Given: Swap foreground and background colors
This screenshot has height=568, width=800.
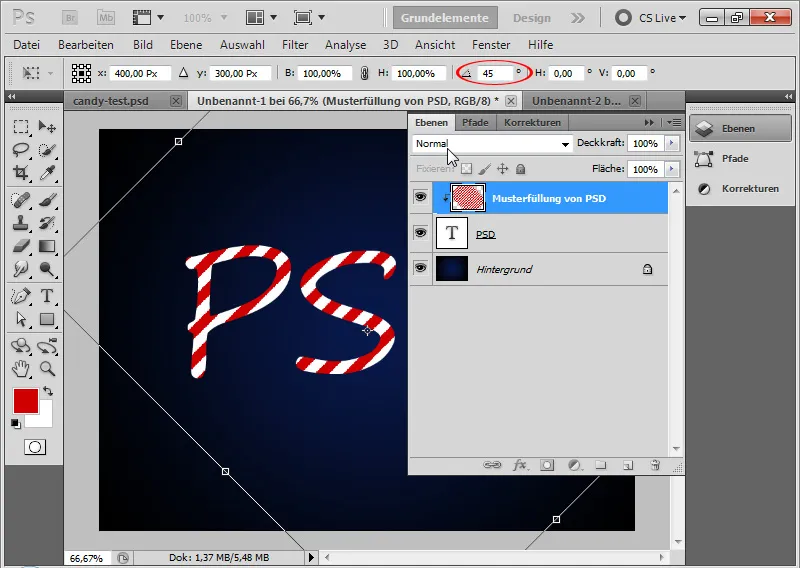Looking at the screenshot, I should (x=48, y=391).
